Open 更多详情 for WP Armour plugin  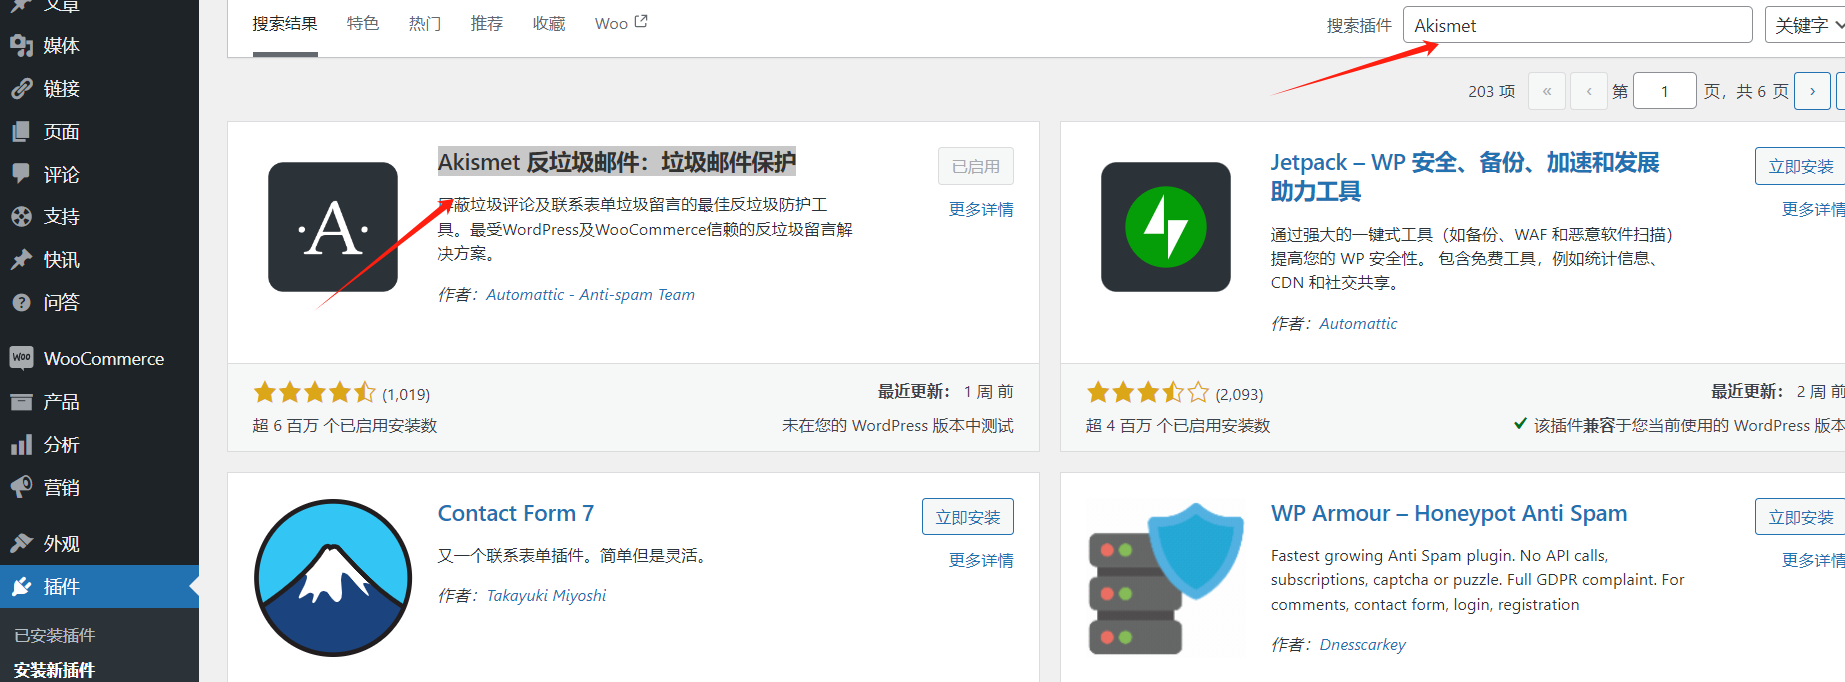(x=1813, y=560)
